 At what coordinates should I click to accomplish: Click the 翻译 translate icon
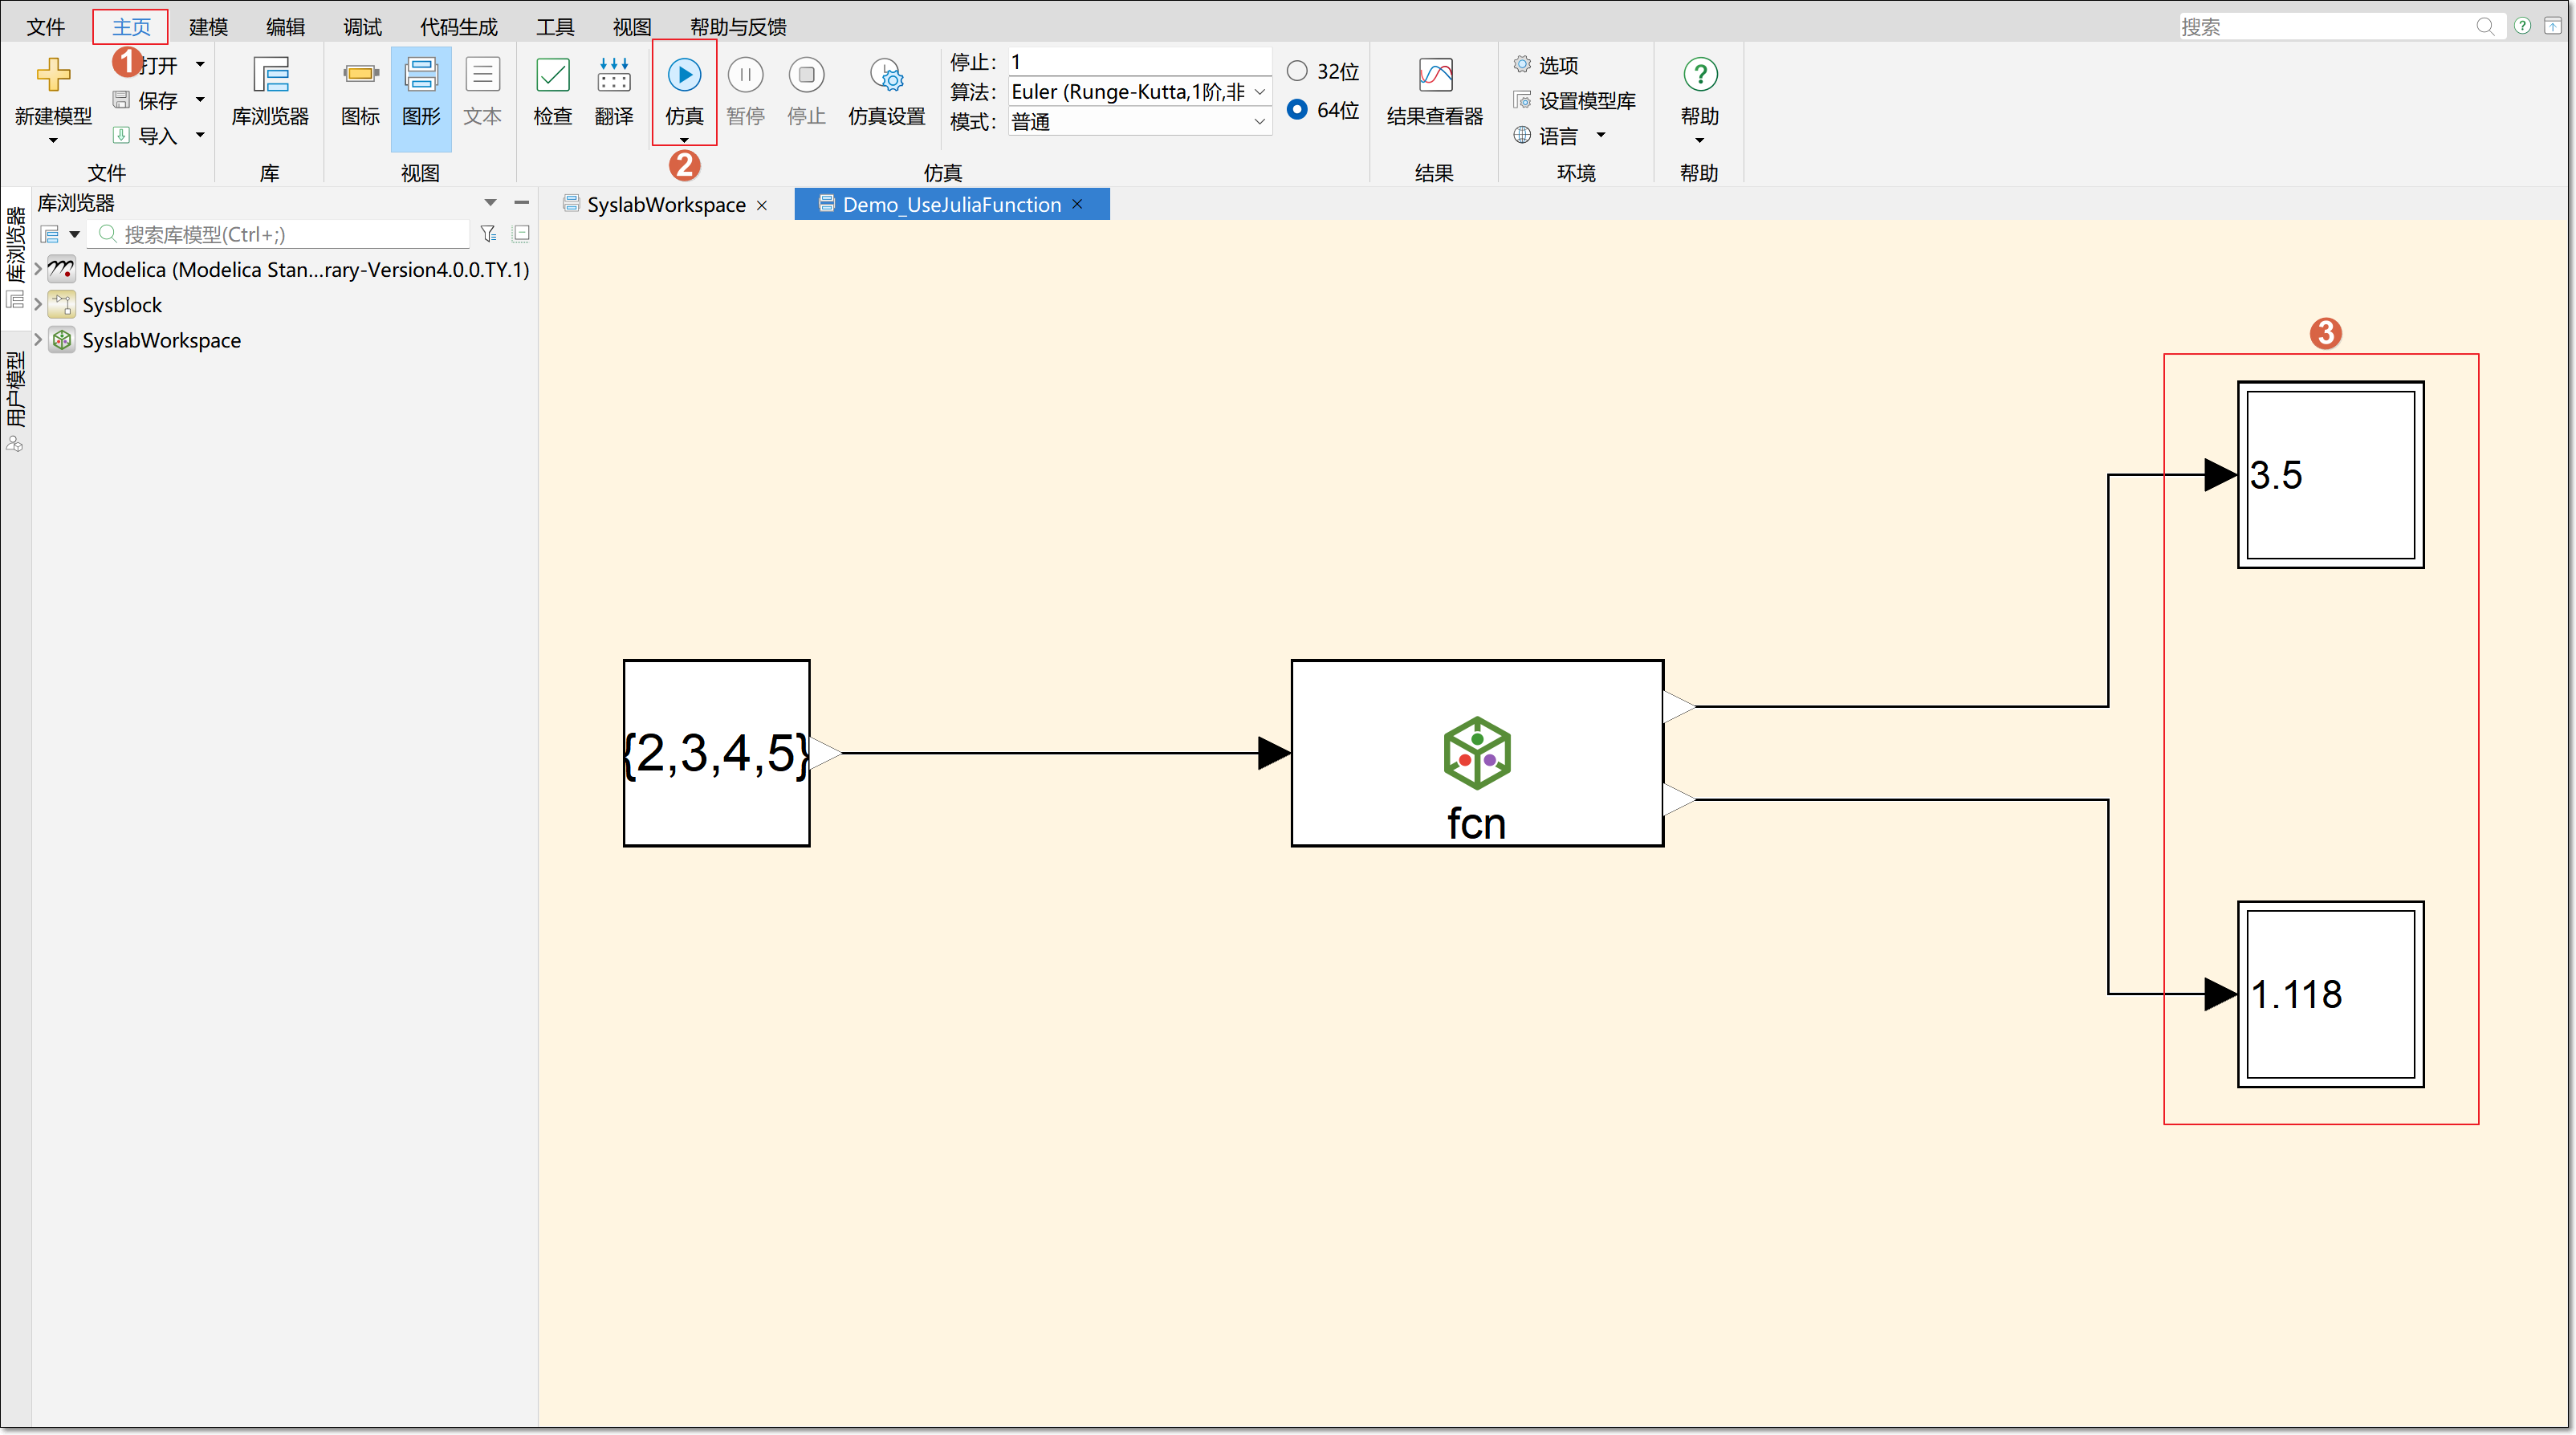(613, 76)
